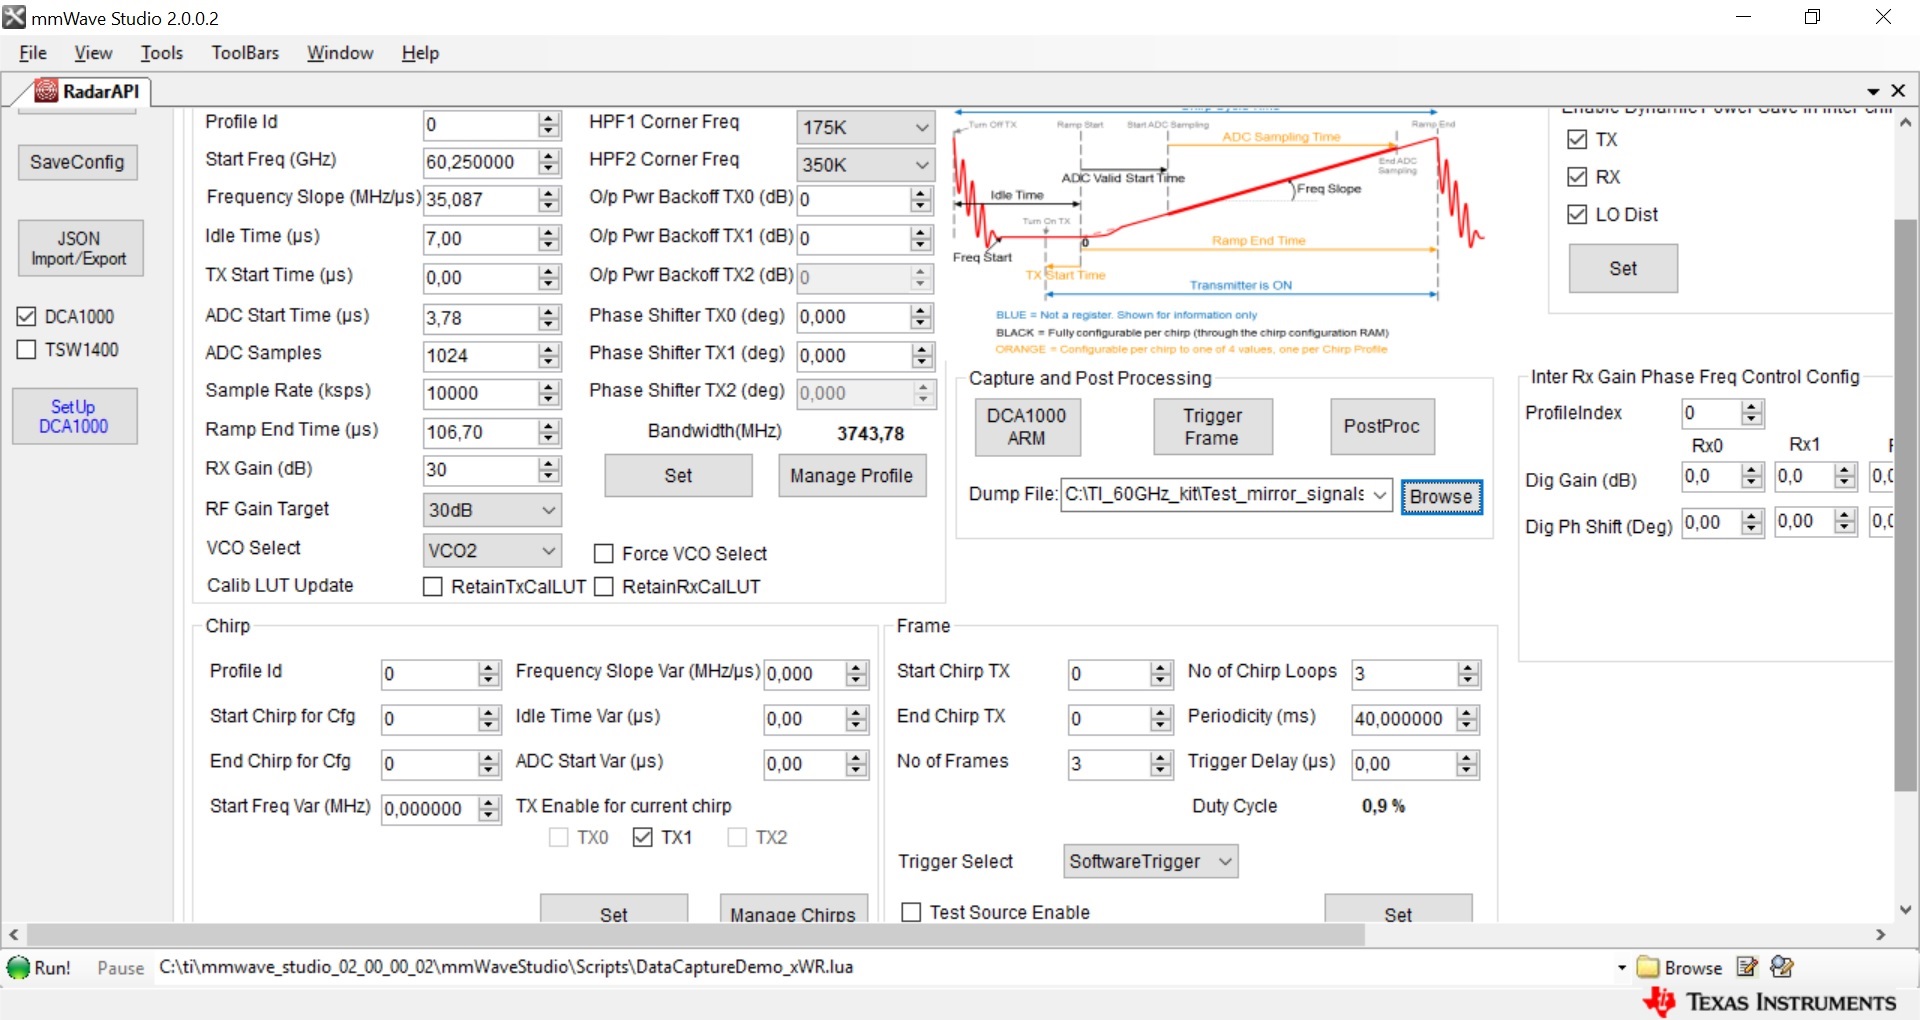1920x1020 pixels.
Task: Open the ToolBars menu
Action: 245,53
